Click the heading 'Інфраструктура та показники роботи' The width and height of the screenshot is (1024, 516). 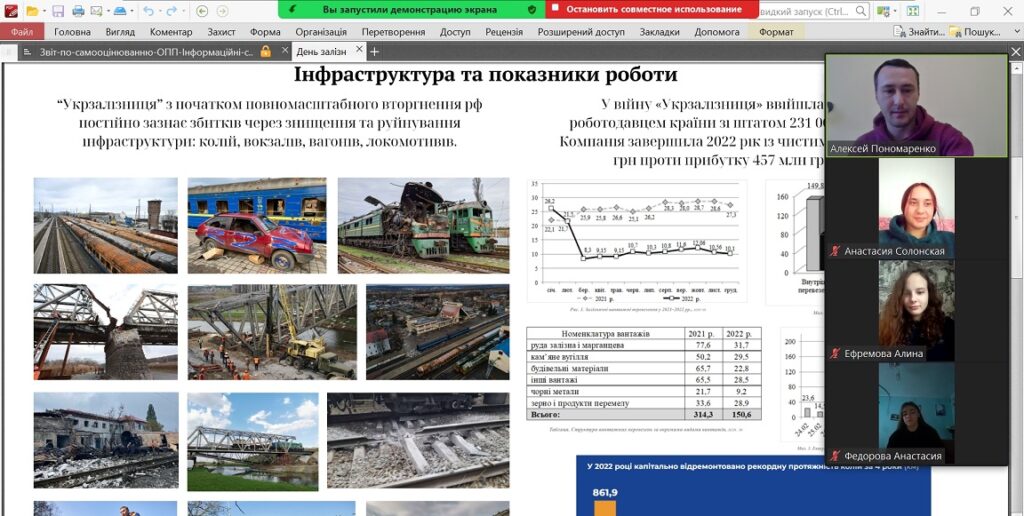coord(485,74)
